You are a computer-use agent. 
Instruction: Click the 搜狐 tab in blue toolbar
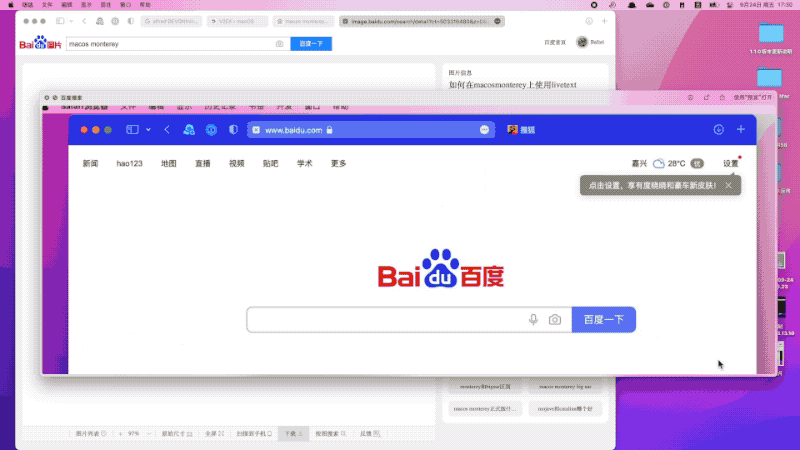pyautogui.click(x=521, y=130)
